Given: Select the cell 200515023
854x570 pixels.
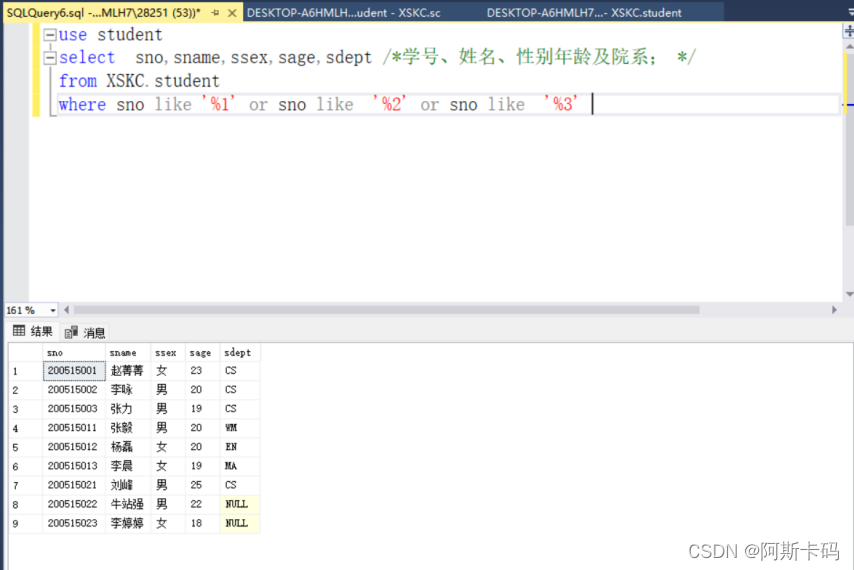Looking at the screenshot, I should click(74, 523).
